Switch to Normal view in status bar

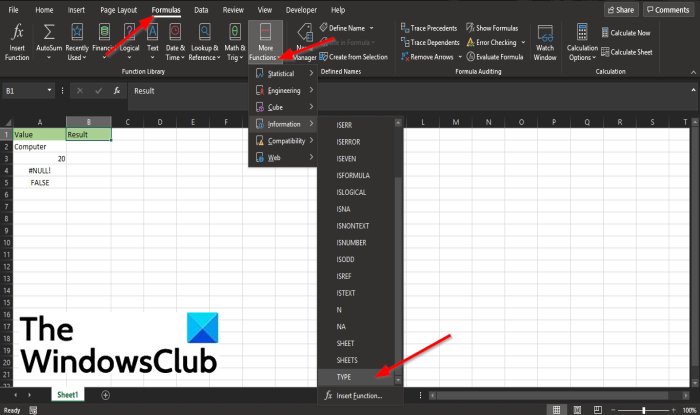[x=556, y=410]
